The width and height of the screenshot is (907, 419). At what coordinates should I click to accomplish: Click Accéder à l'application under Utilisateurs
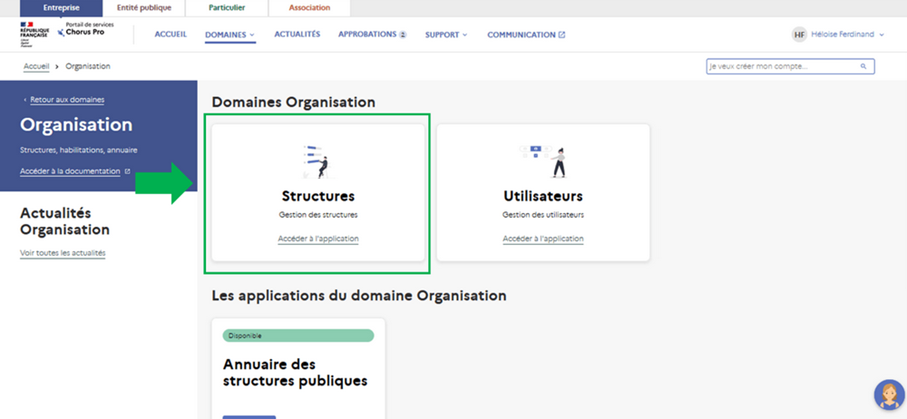tap(543, 238)
